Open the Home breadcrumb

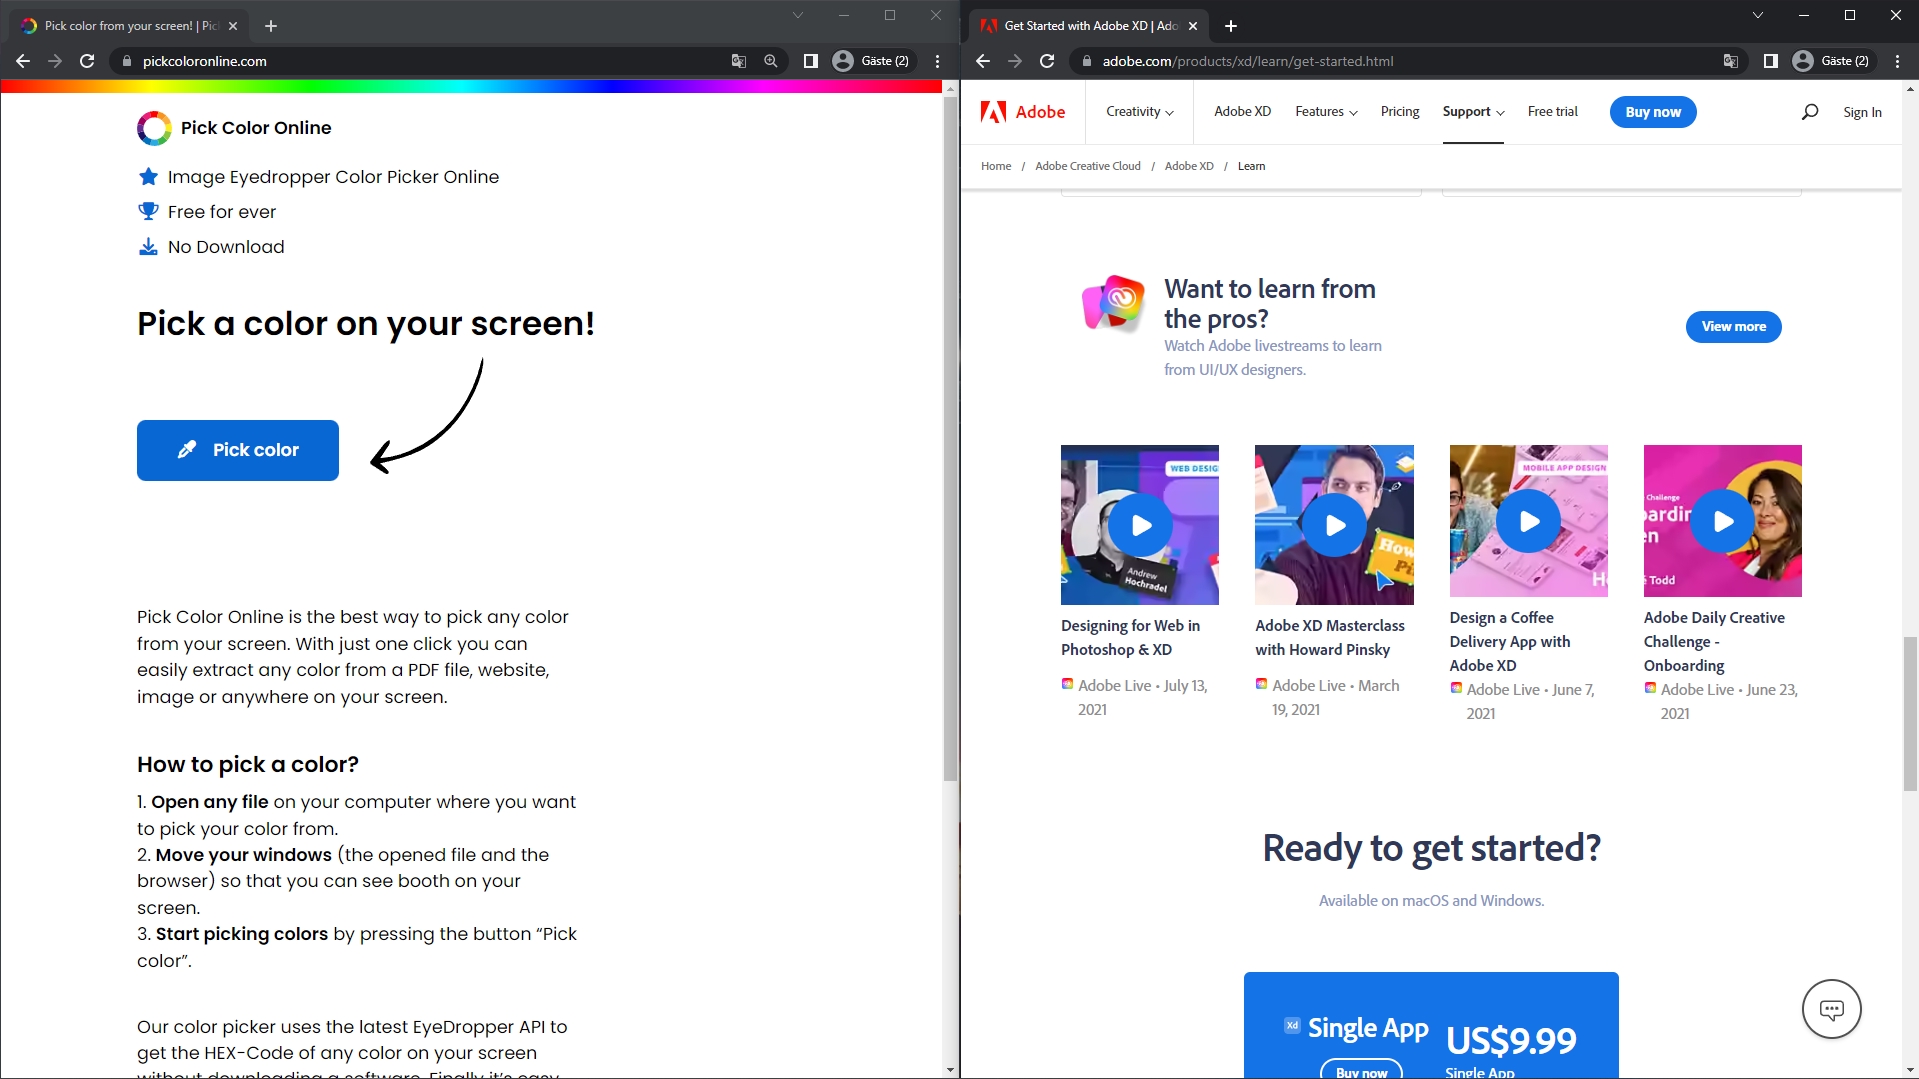pyautogui.click(x=996, y=166)
